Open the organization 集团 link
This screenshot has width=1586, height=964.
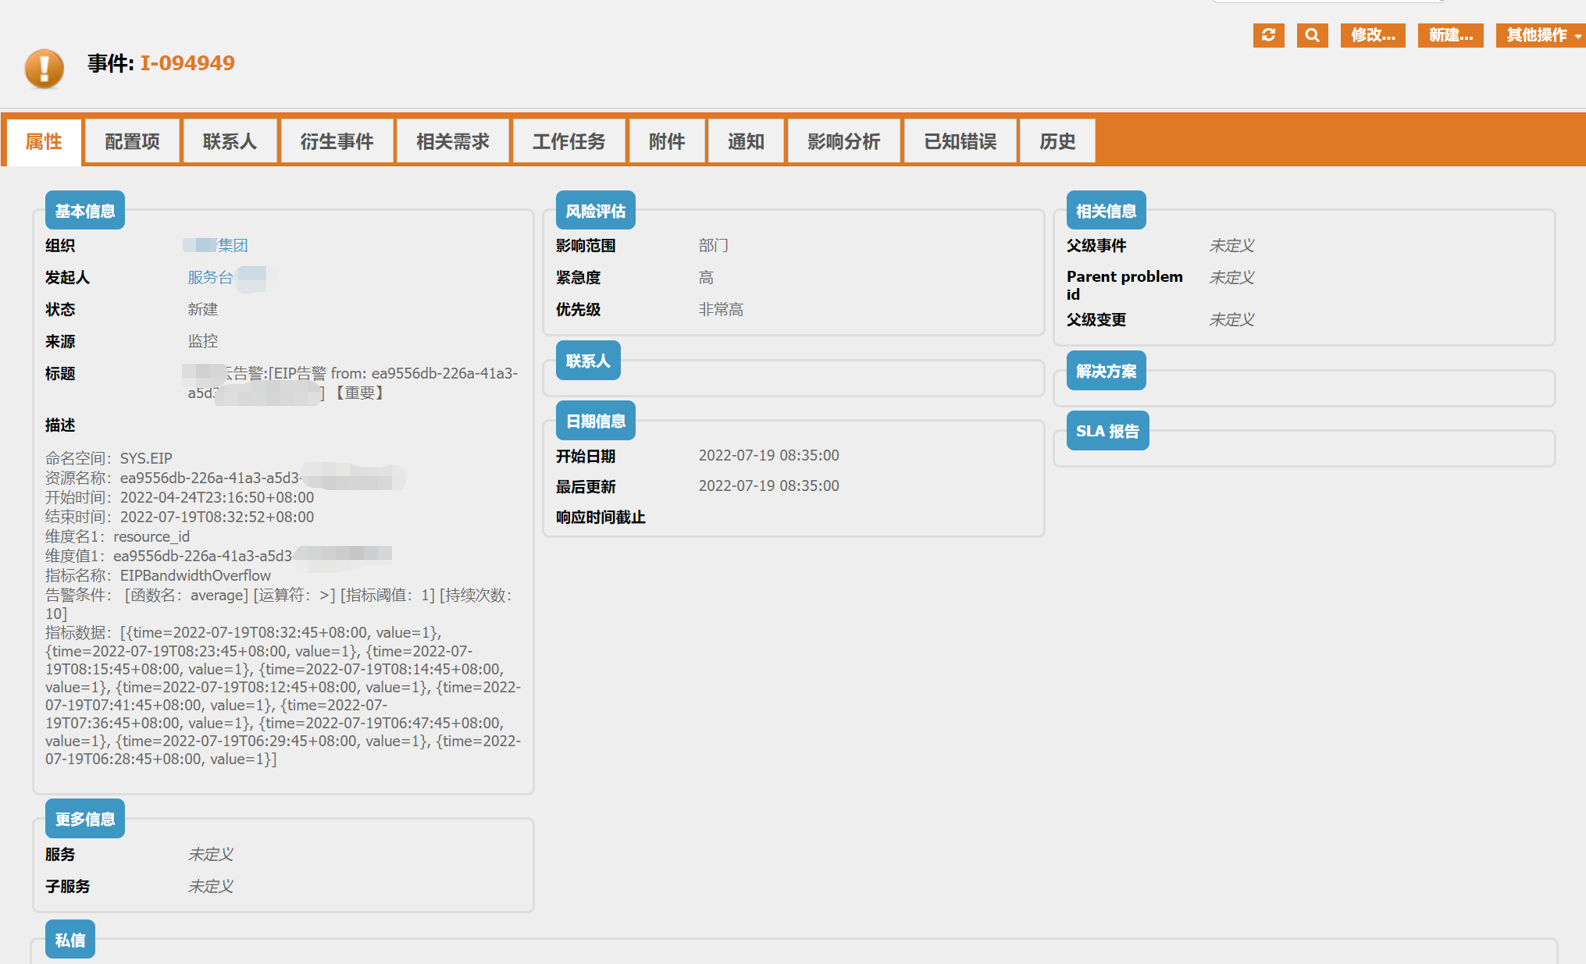coord(230,245)
